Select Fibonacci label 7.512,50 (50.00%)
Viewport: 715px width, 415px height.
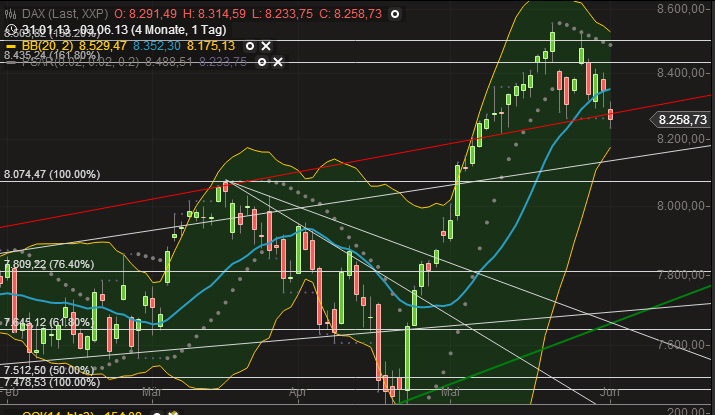point(49,370)
